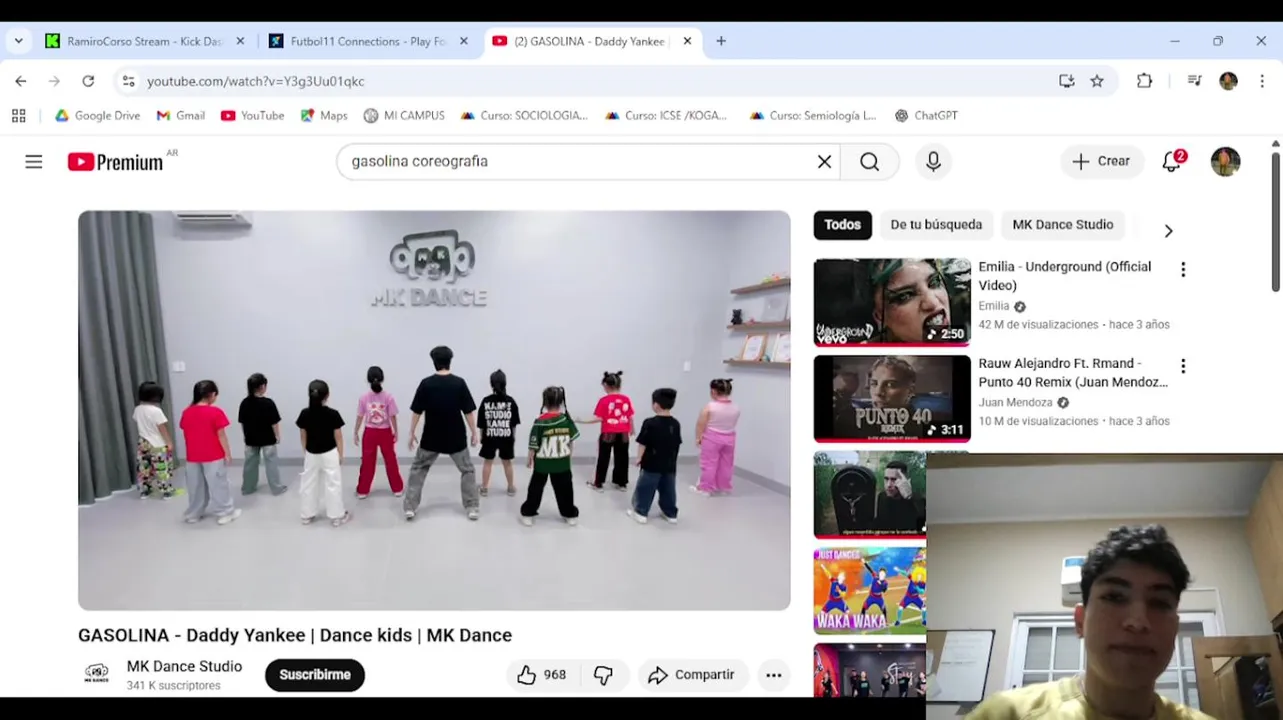
Task: Open the Google Drive bookmark
Action: tap(97, 116)
